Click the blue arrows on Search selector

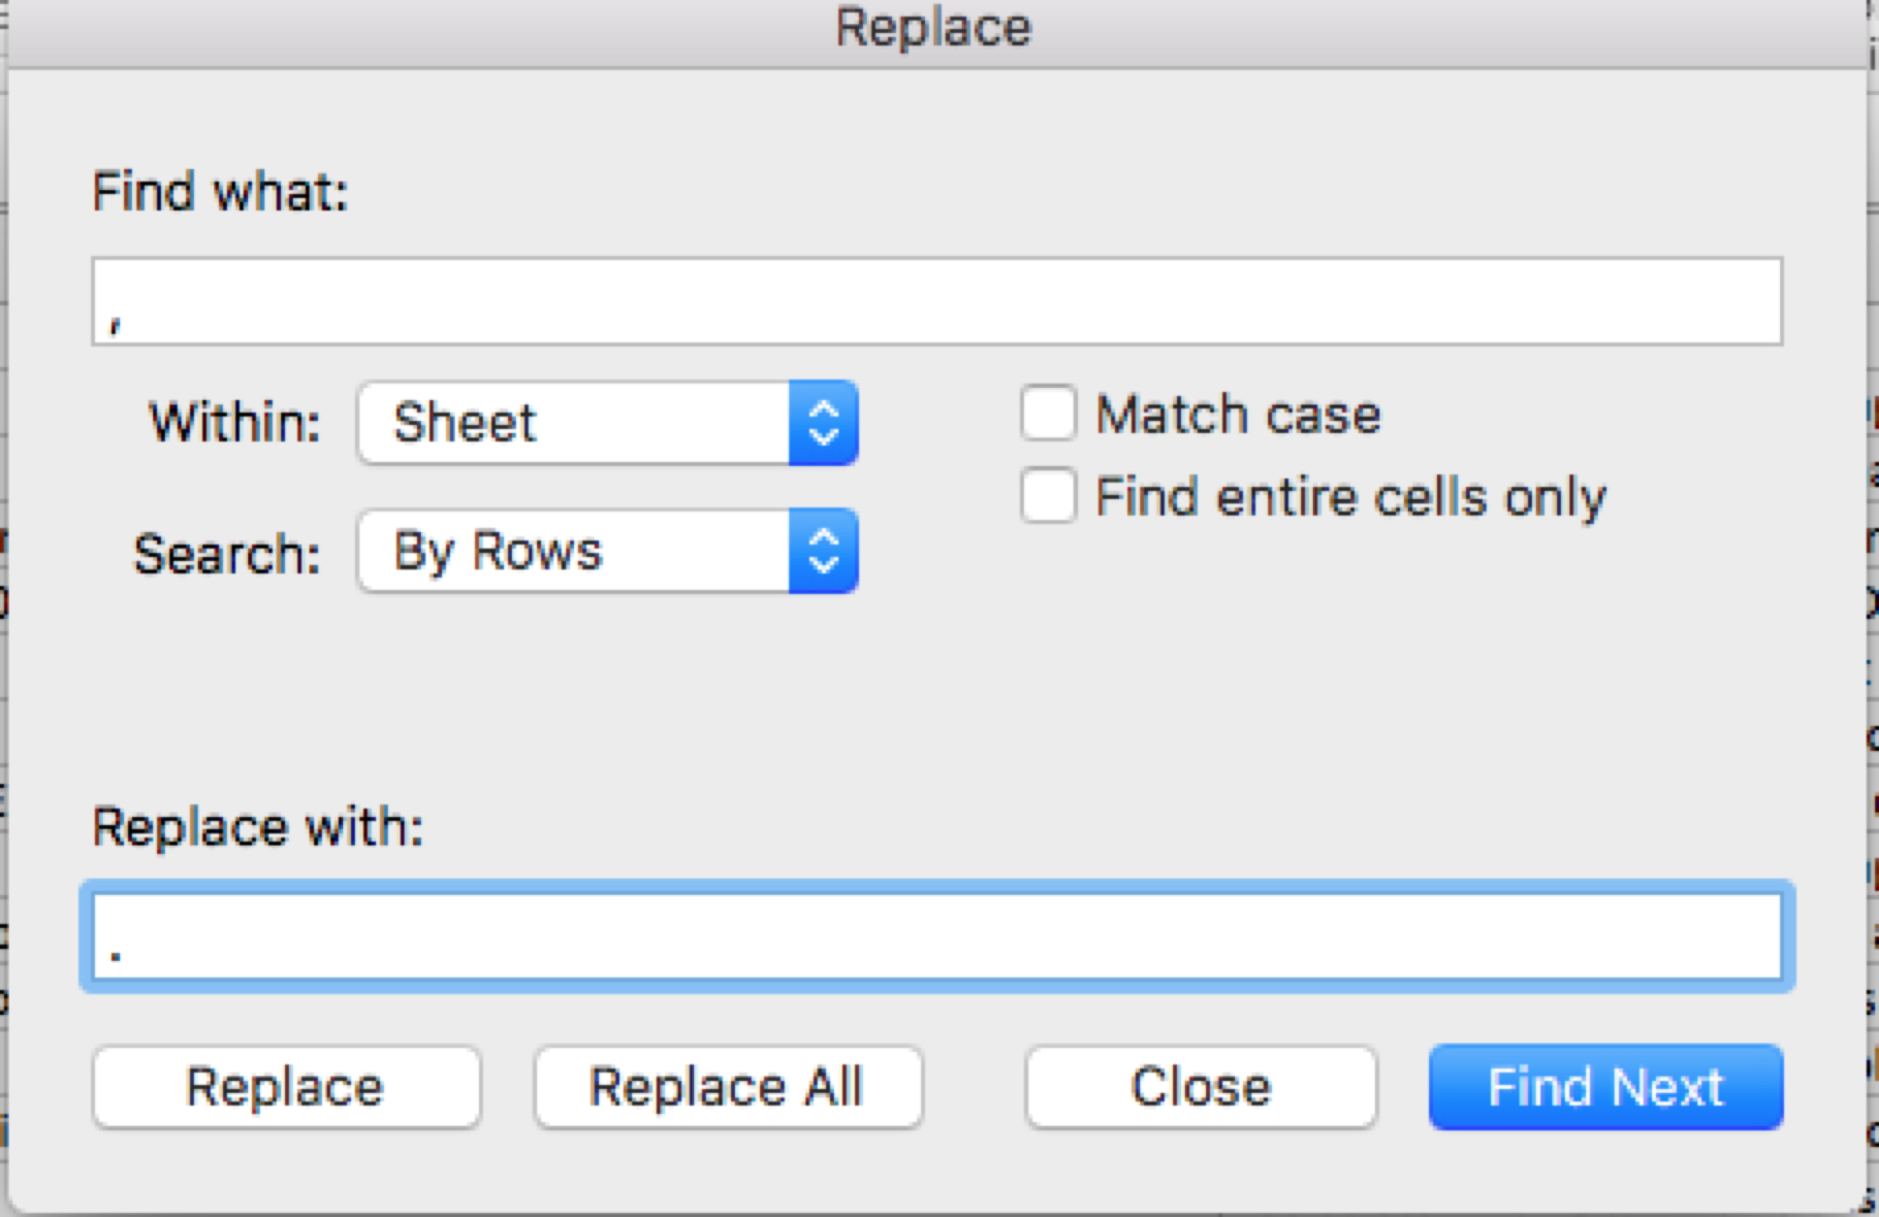(823, 551)
